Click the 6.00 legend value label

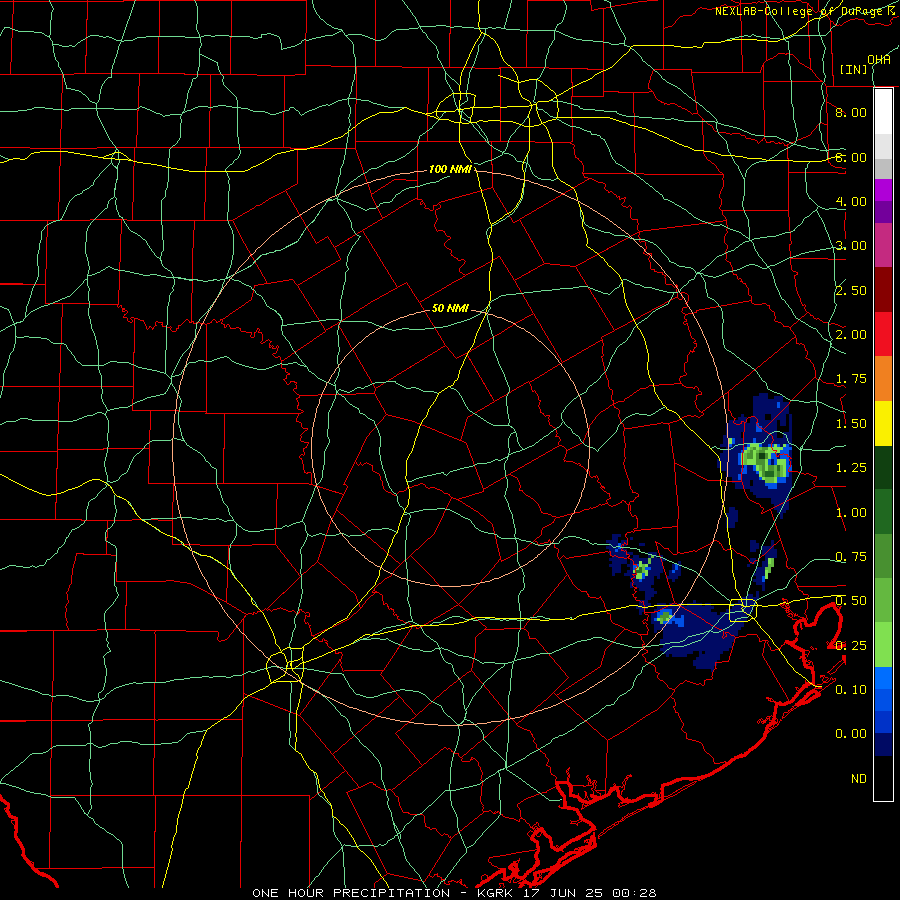coord(851,157)
